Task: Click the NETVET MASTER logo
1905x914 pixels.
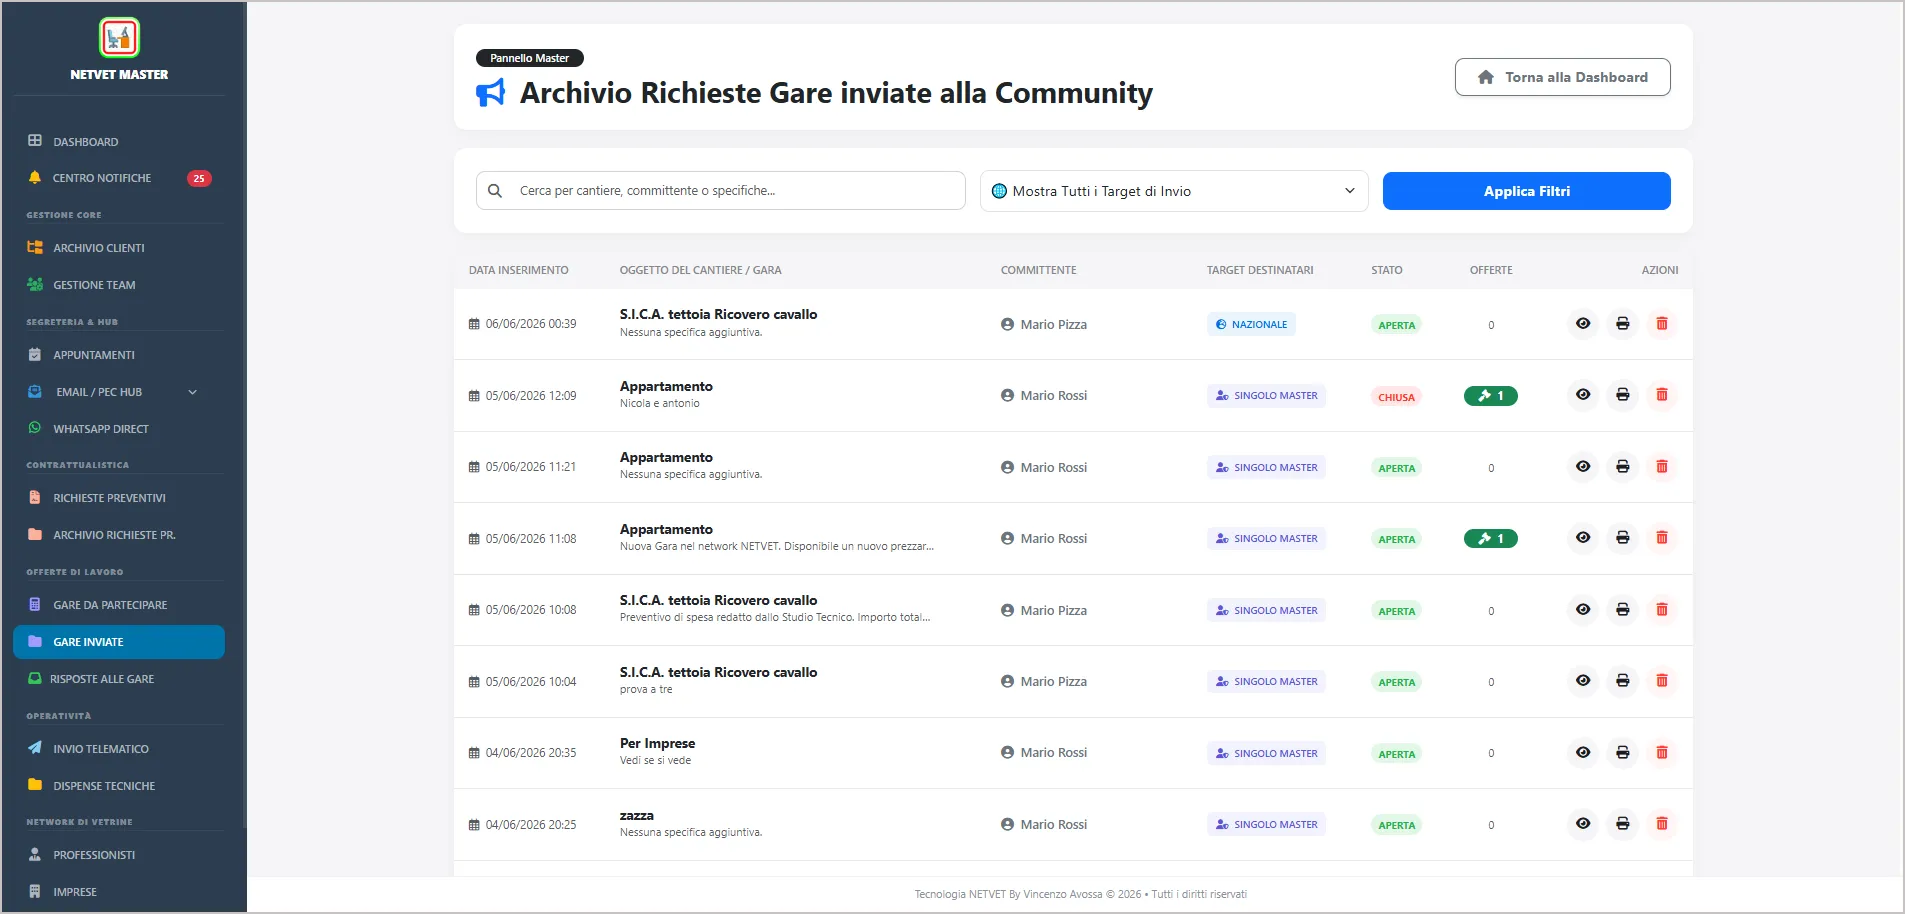Action: 119,38
